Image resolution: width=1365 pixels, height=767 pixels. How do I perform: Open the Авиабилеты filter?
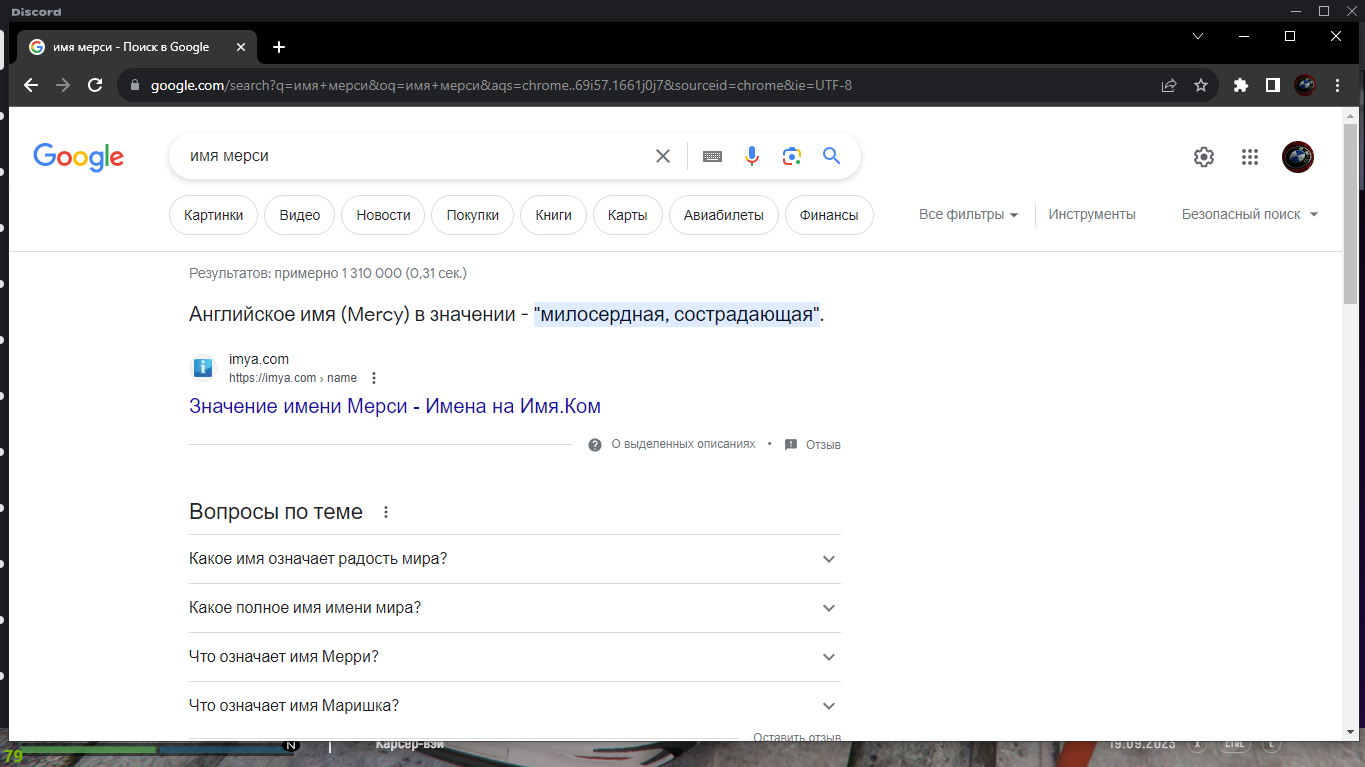(724, 215)
